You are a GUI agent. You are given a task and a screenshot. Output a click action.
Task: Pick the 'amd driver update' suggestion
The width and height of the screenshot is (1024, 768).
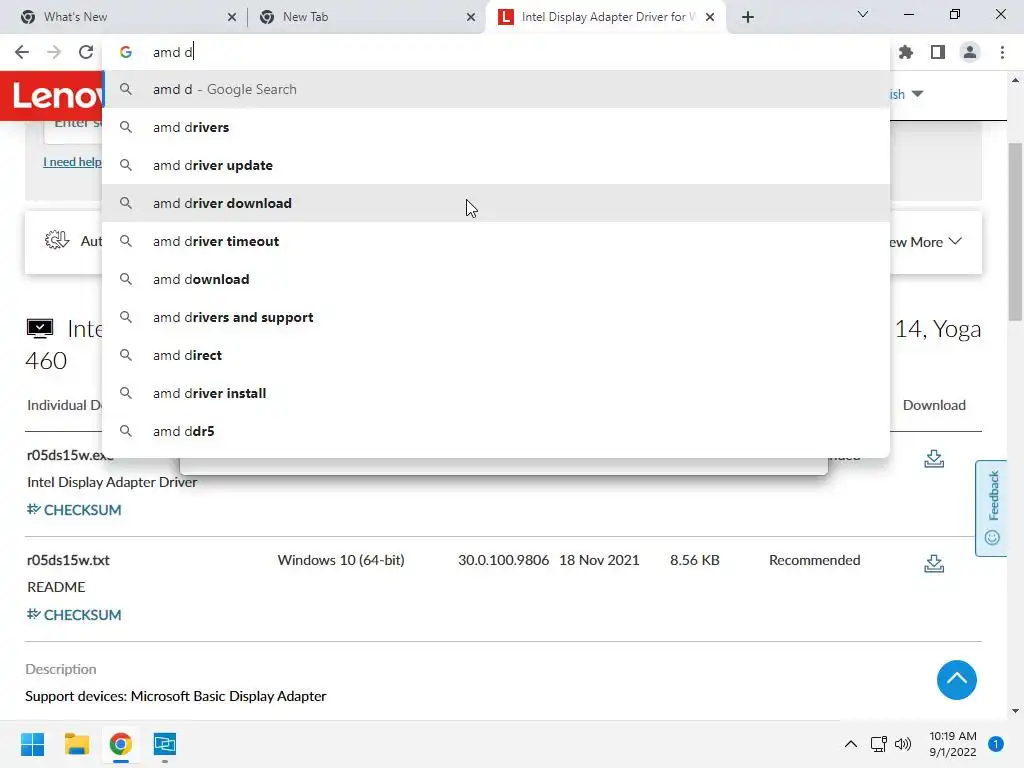(x=496, y=165)
